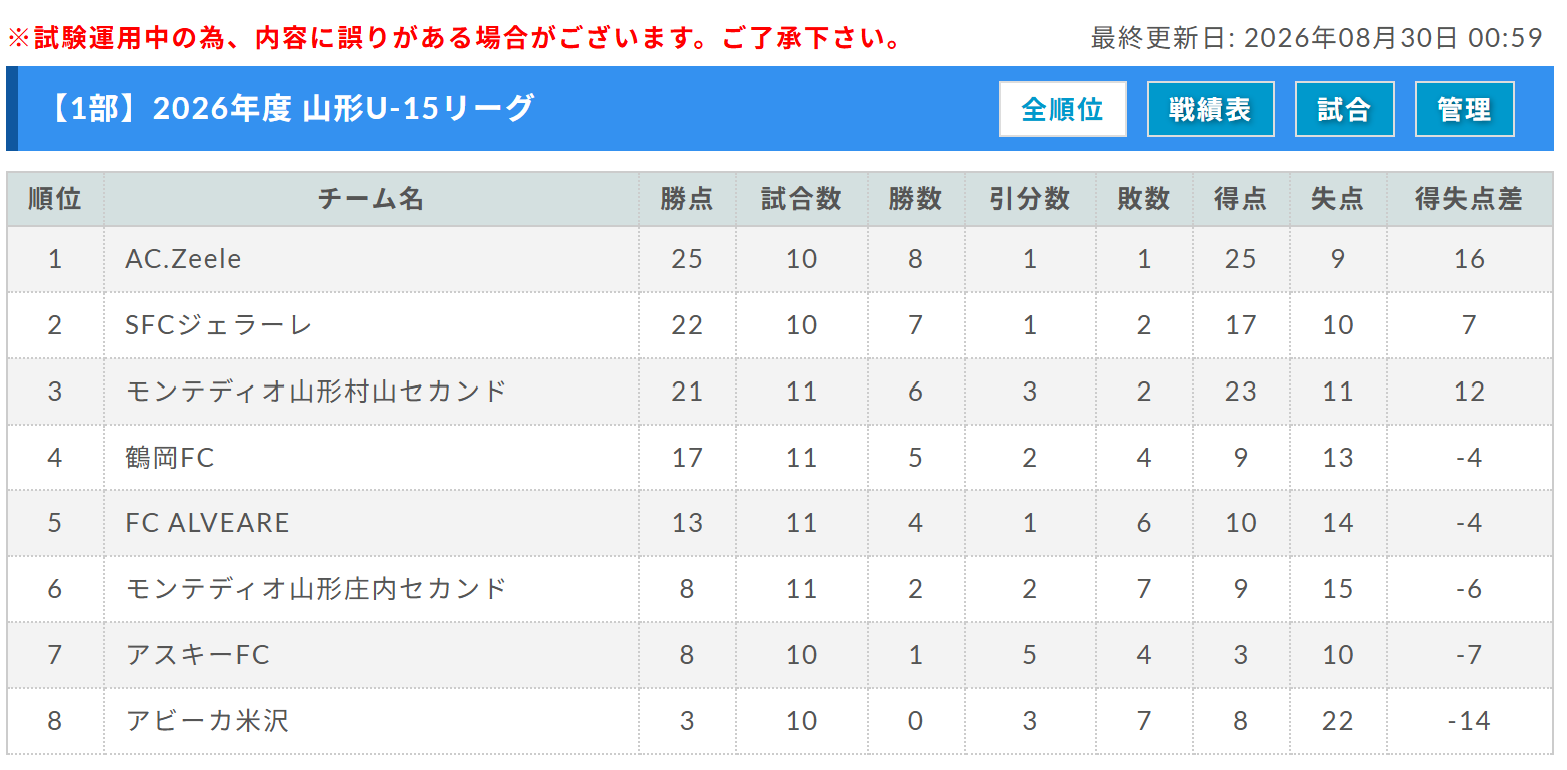Select モンテディオ山形村山セカンド team name

(316, 391)
